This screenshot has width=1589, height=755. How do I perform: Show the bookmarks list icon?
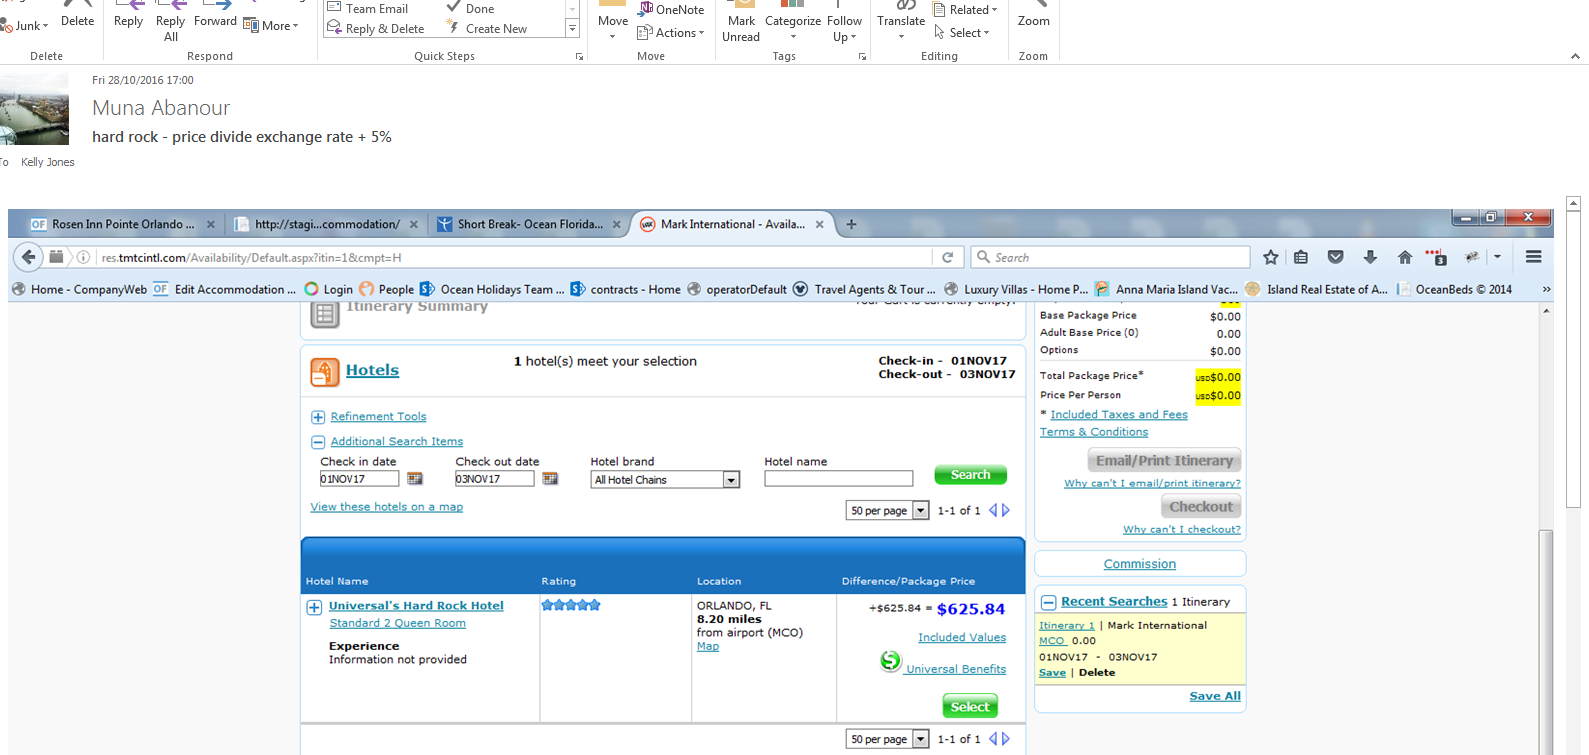[x=1301, y=257]
